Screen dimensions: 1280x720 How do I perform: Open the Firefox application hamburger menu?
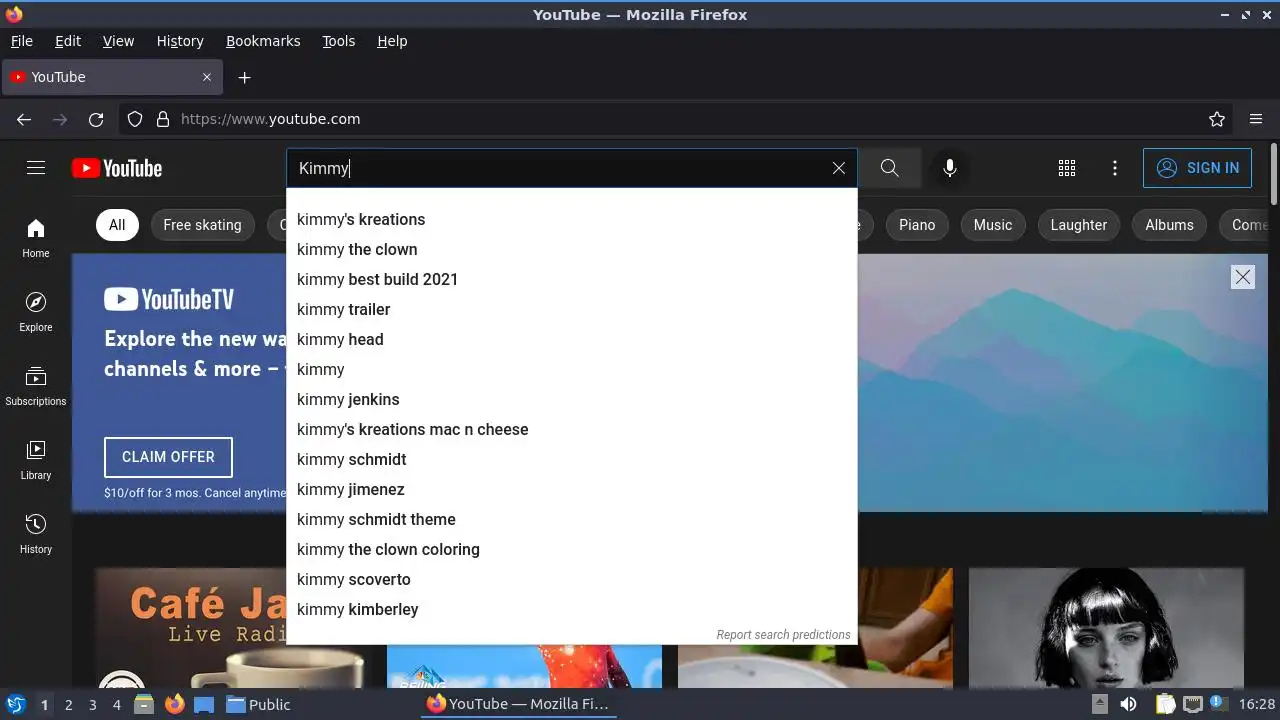point(1256,119)
